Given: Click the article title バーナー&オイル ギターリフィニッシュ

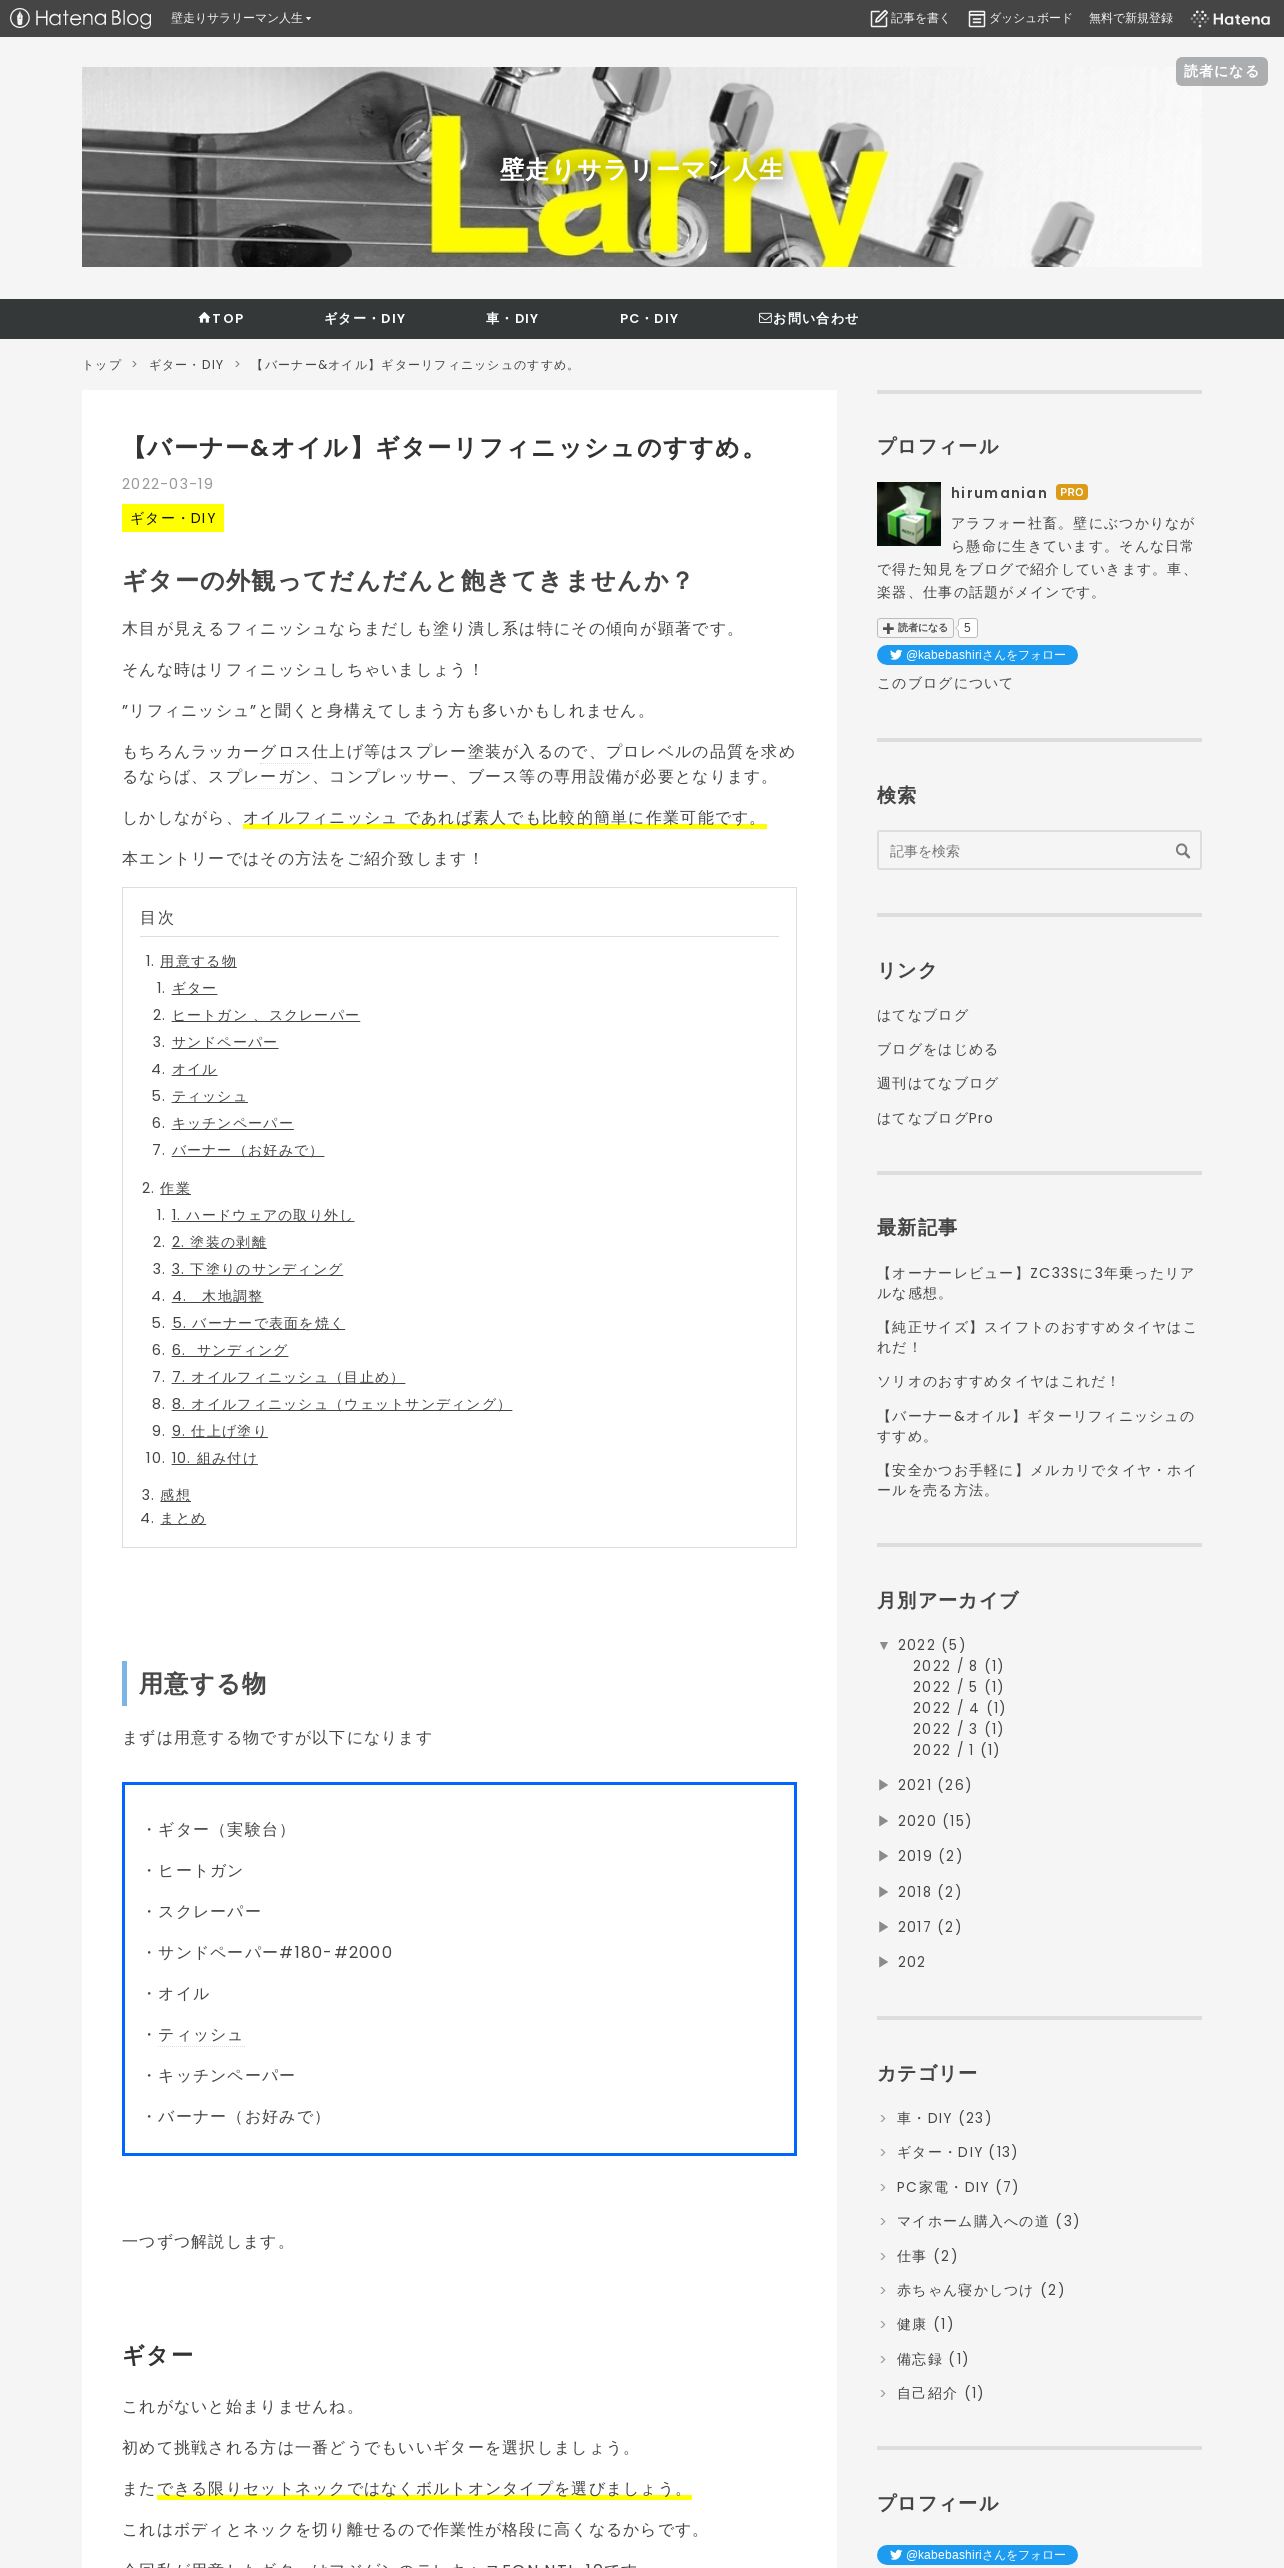Looking at the screenshot, I should pyautogui.click(x=444, y=448).
